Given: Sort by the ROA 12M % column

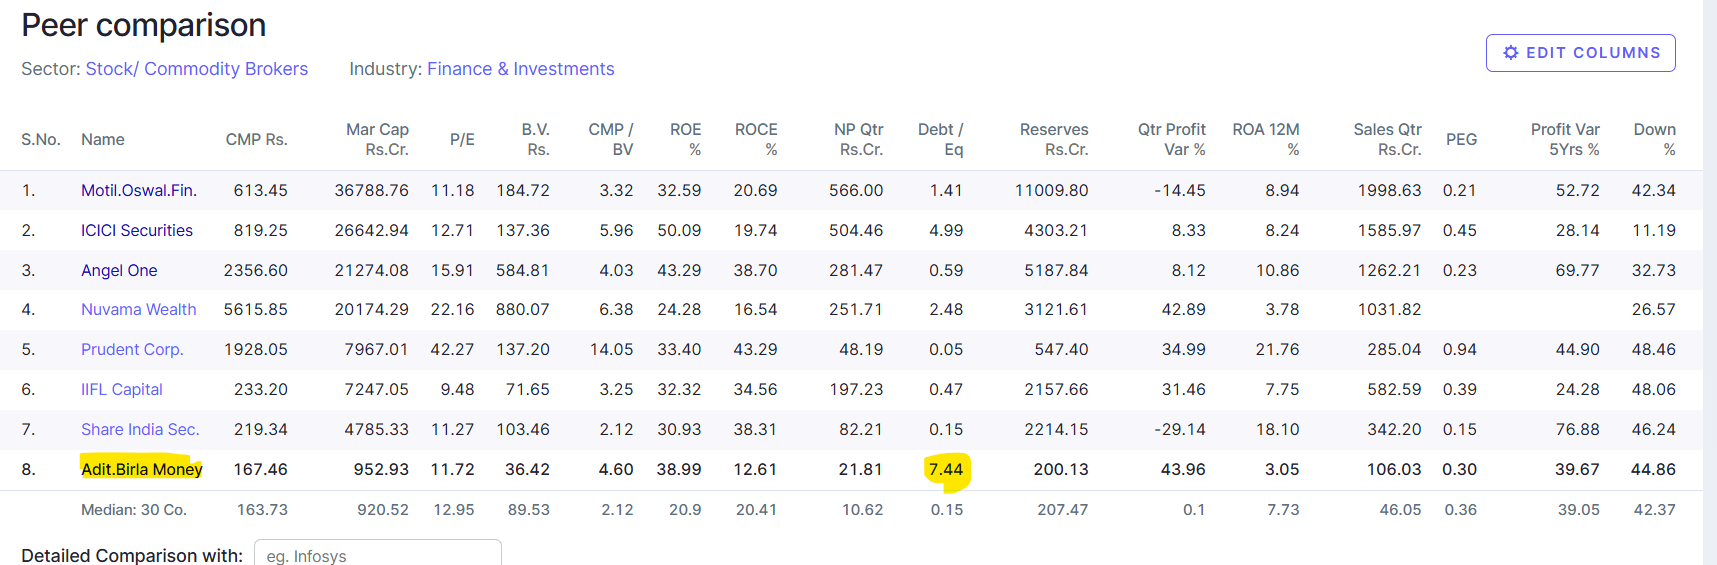Looking at the screenshot, I should pos(1265,140).
